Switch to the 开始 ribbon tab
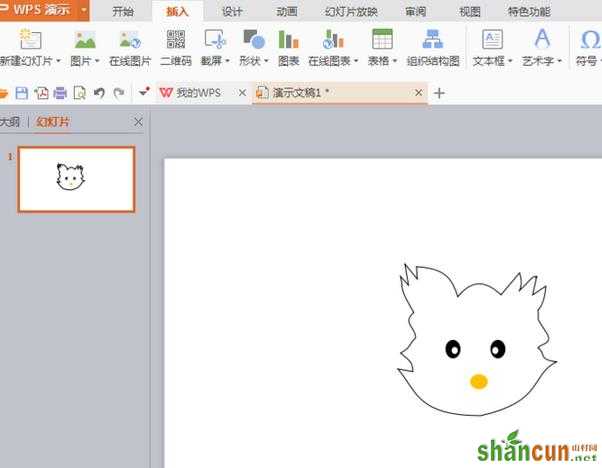 coord(123,12)
